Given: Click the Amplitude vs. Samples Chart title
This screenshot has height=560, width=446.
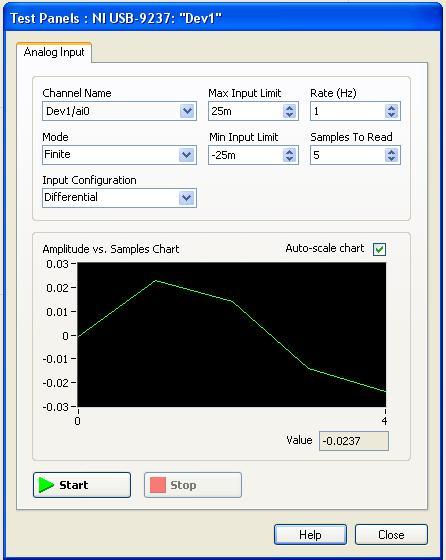Looking at the screenshot, I should [111, 249].
